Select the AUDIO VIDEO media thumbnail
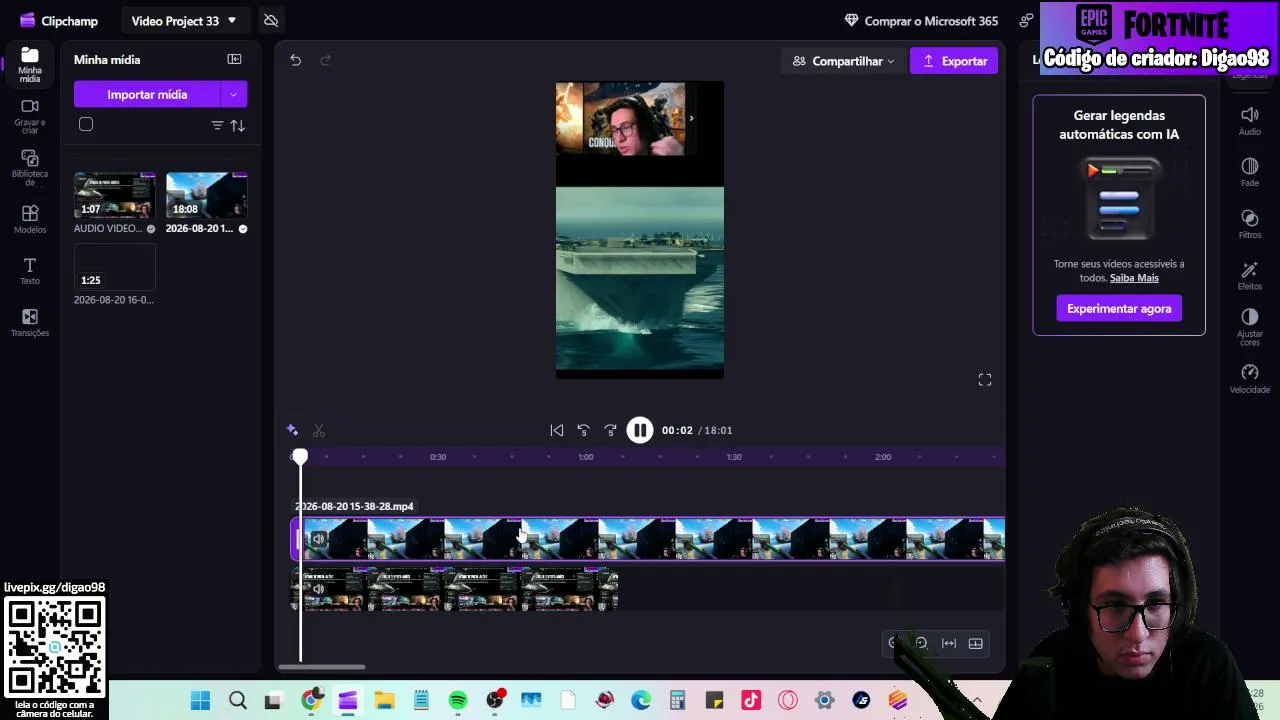This screenshot has height=720, width=1280. click(115, 195)
